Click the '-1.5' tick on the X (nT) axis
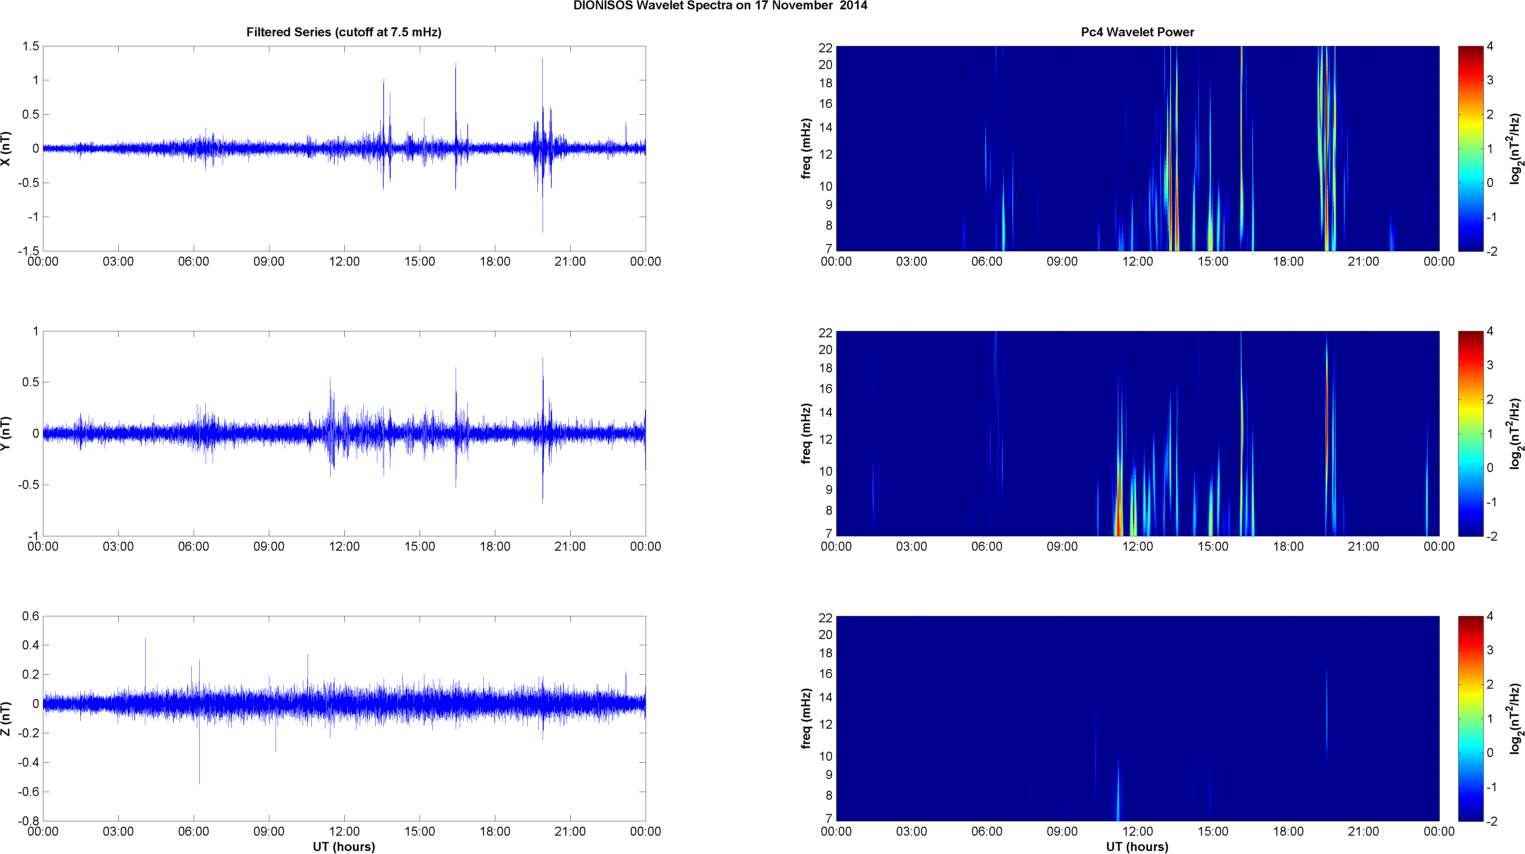This screenshot has height=854, width=1525. pos(28,251)
